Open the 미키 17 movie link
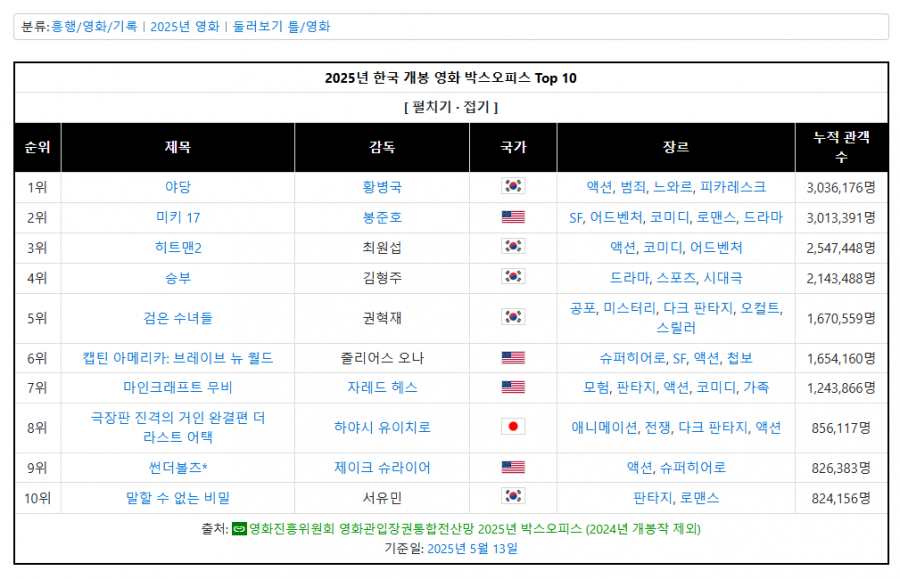The image size is (900, 579). [x=178, y=217]
